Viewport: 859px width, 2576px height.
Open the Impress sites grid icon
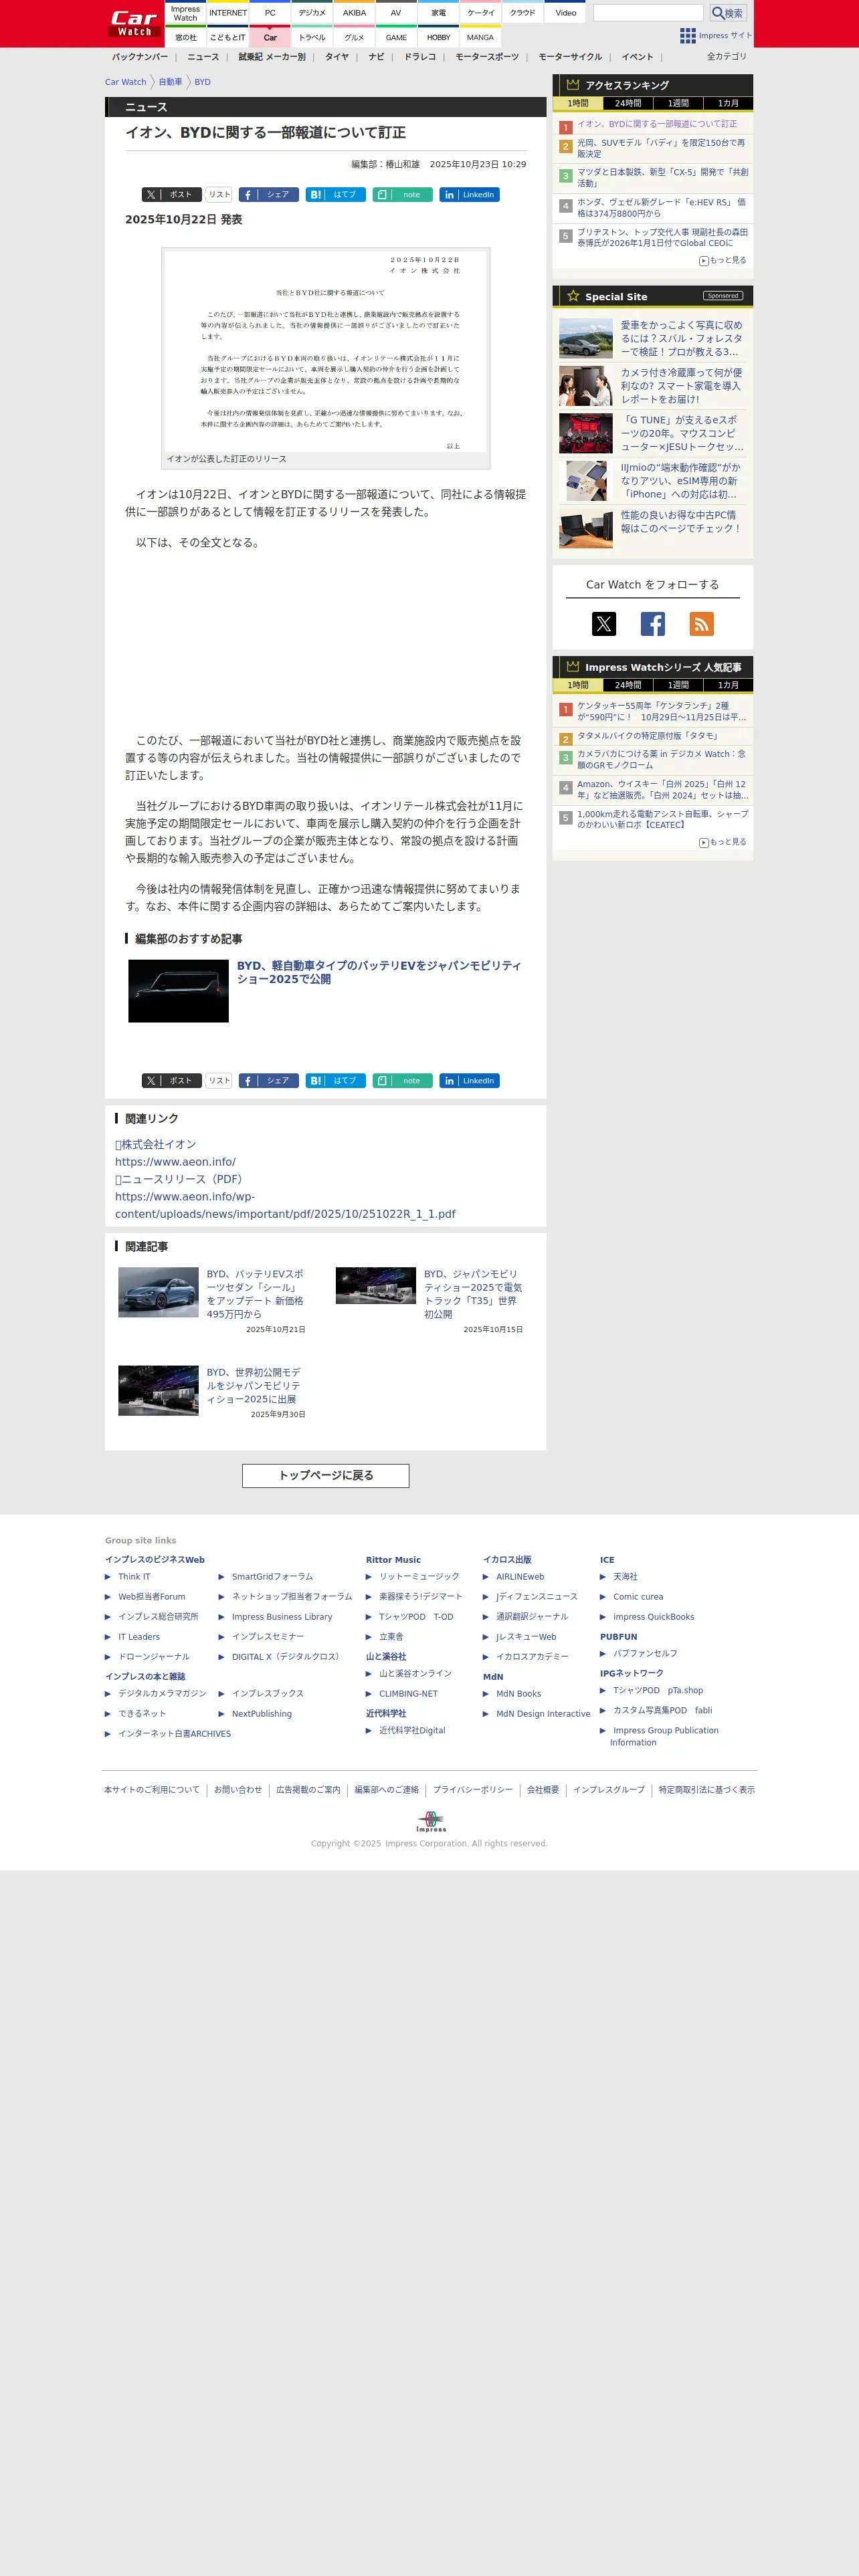click(x=687, y=35)
